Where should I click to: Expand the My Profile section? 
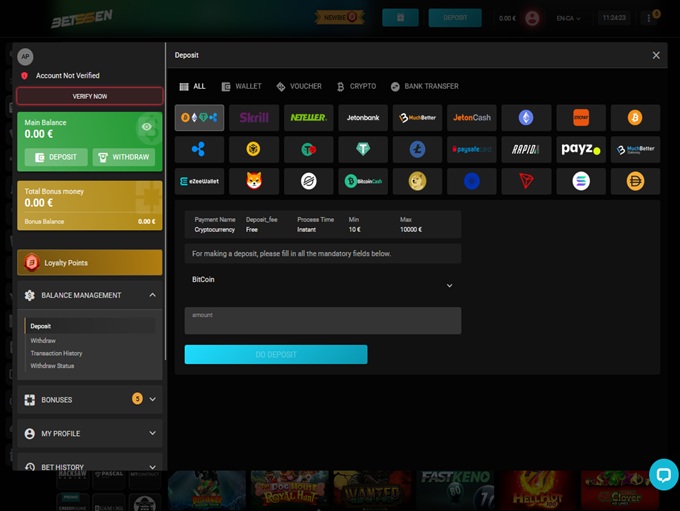point(153,433)
